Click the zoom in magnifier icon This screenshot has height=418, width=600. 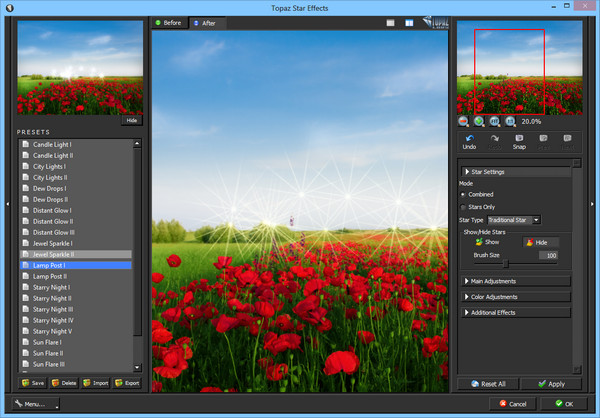[x=479, y=122]
